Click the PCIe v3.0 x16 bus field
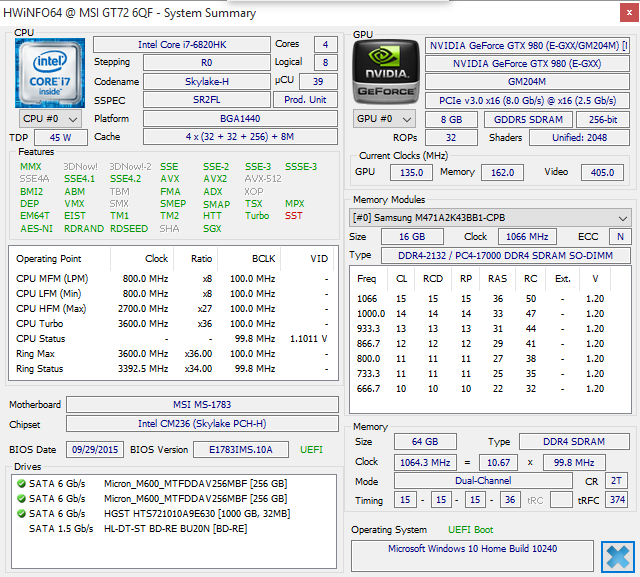This screenshot has width=640, height=577. click(x=527, y=100)
